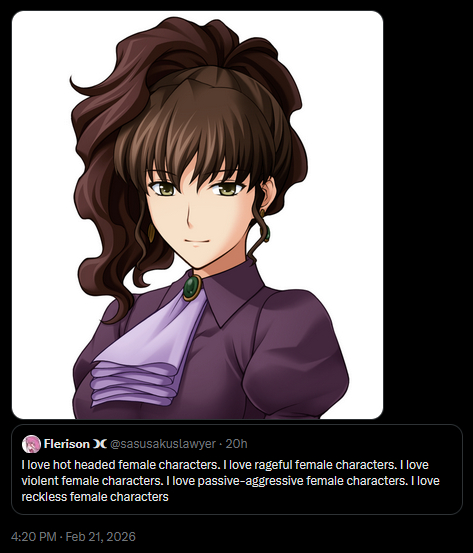Click the line starting 'violent female characters'

(230, 481)
